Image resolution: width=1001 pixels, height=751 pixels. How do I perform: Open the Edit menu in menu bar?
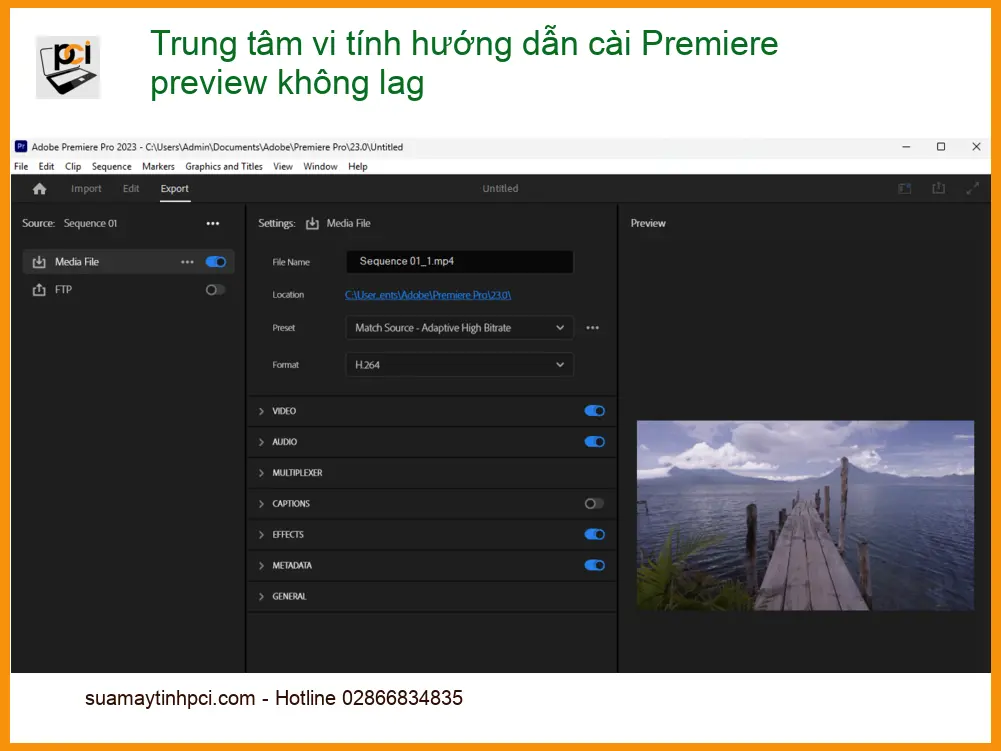coord(47,166)
